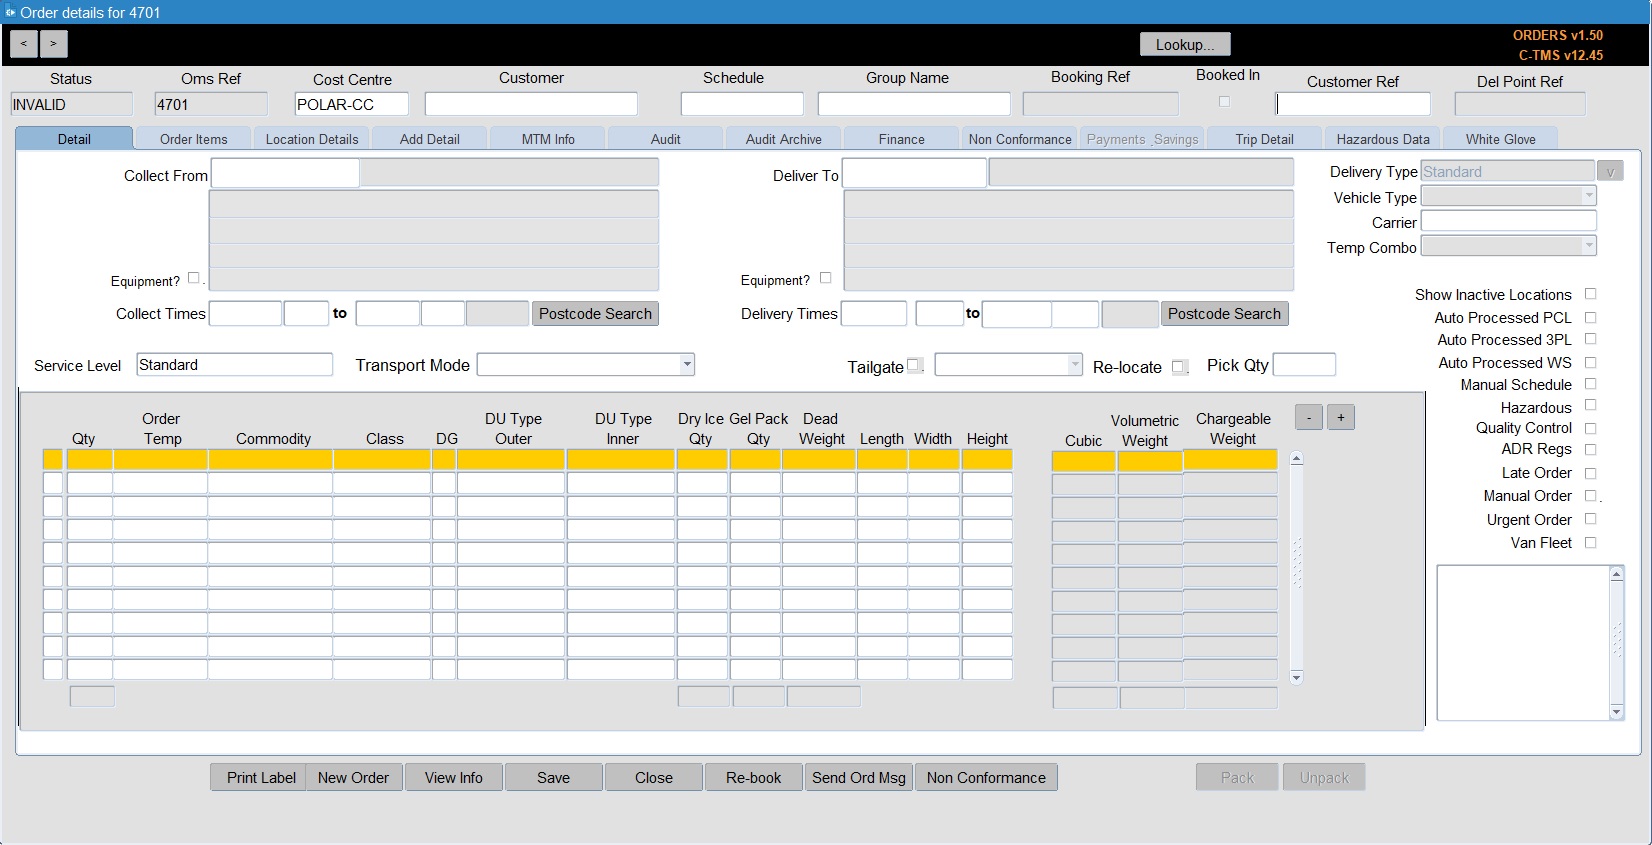Switch to the Order Items tab

194,139
